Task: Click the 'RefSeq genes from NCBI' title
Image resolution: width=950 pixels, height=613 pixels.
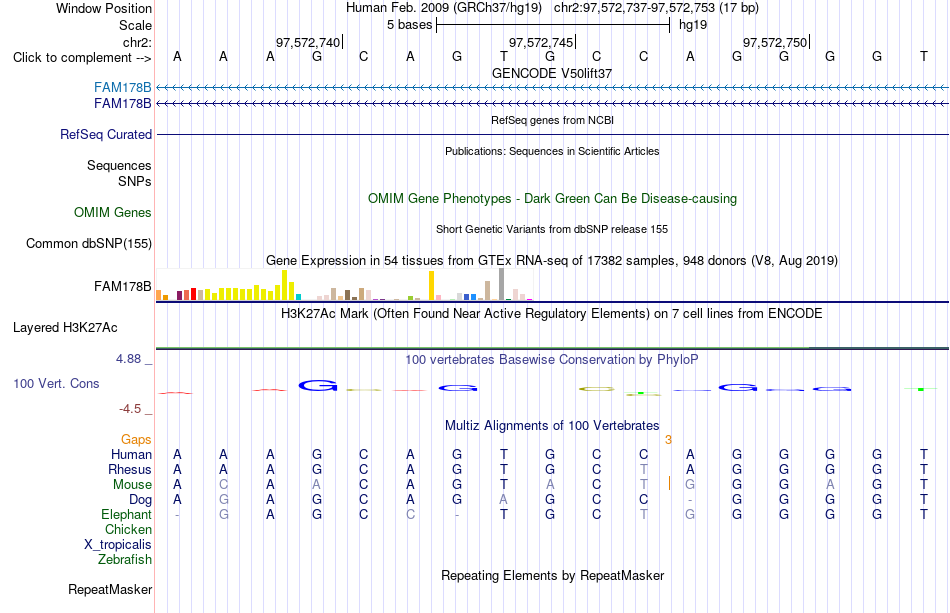Action: pos(553,120)
